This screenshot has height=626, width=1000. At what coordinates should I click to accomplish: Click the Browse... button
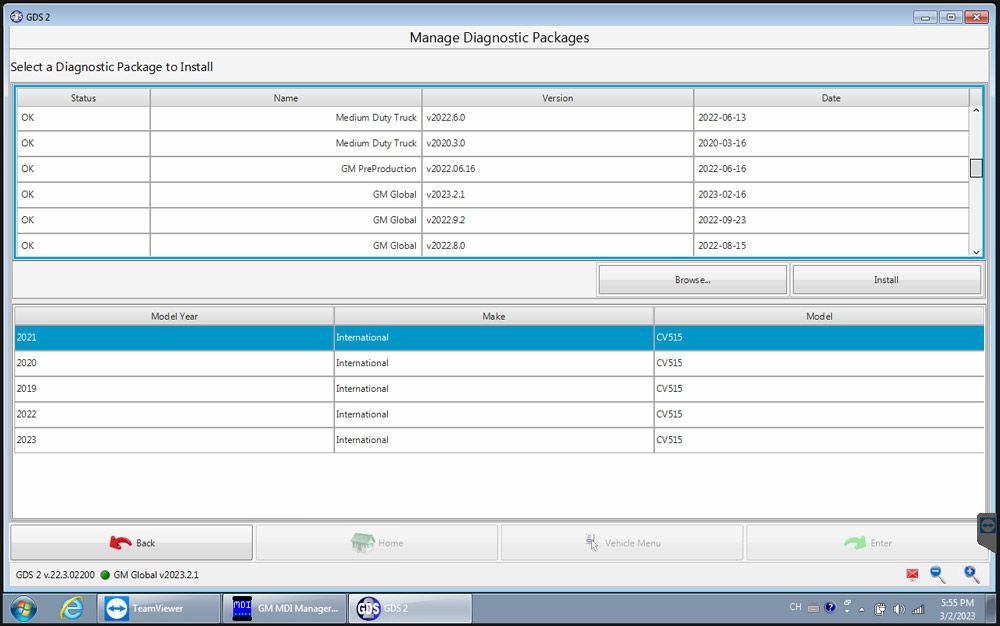tap(693, 280)
